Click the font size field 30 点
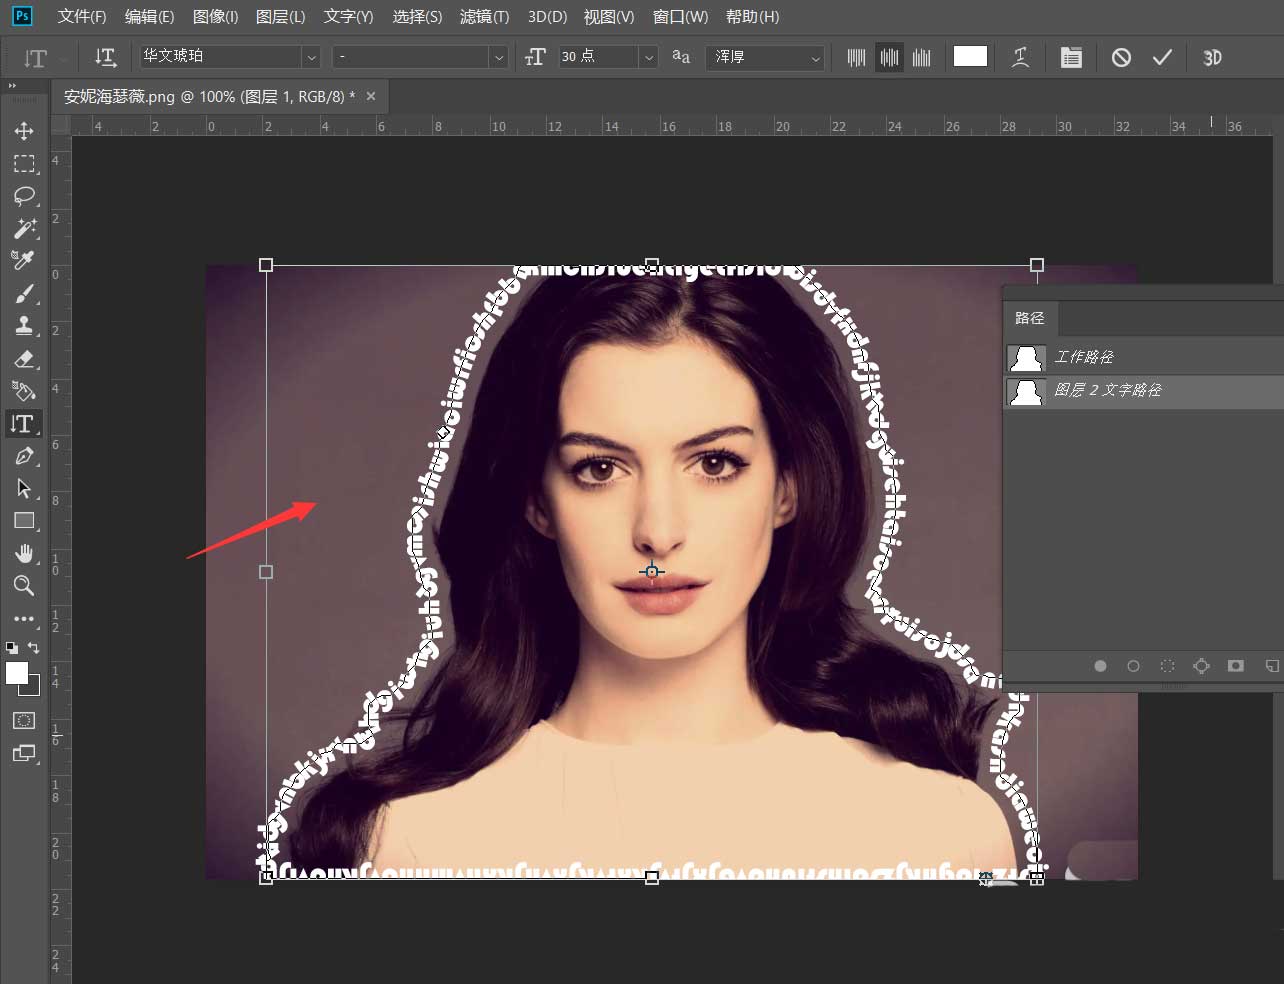The width and height of the screenshot is (1284, 984). (x=597, y=57)
